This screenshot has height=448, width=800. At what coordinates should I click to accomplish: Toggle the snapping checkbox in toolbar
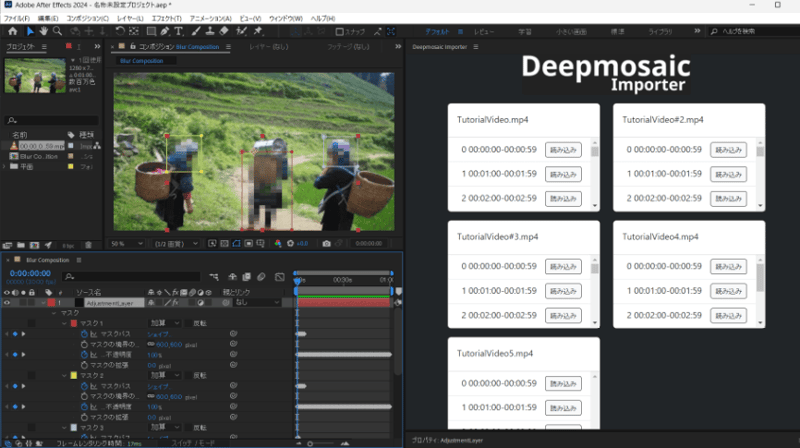339,32
